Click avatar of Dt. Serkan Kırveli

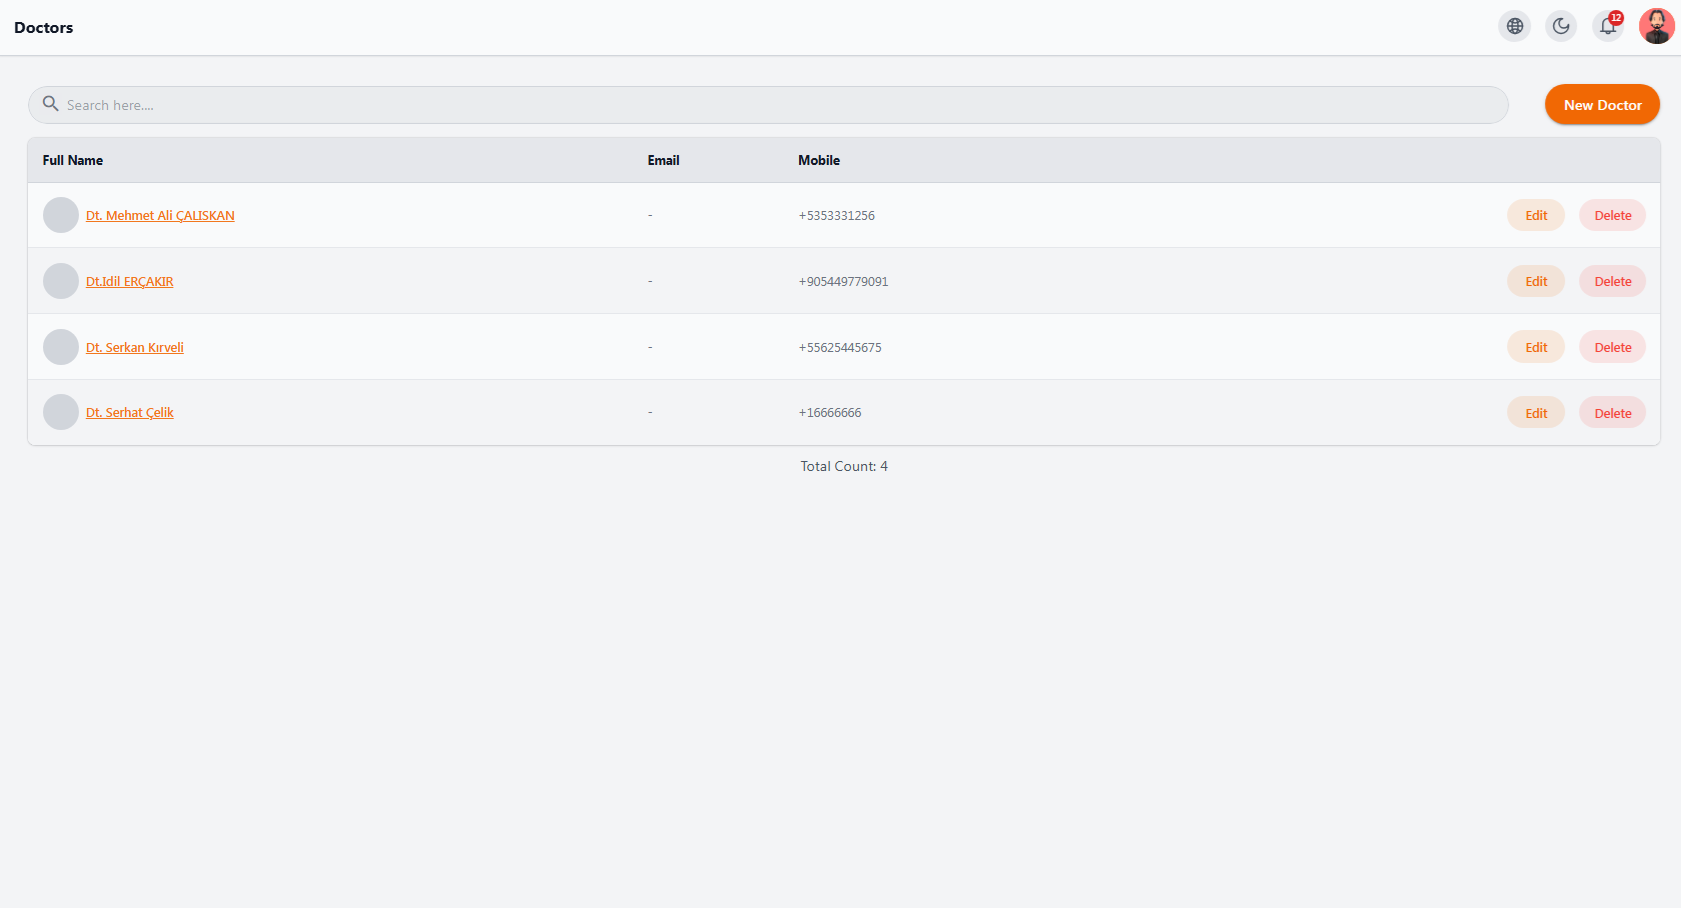coord(61,347)
